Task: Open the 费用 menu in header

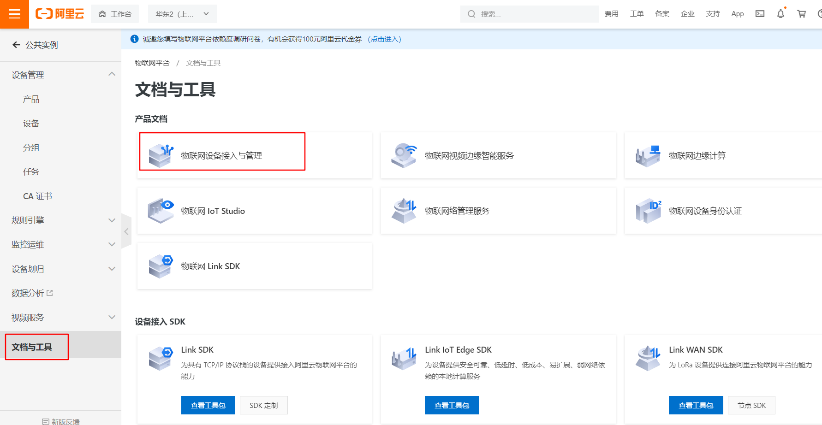Action: (x=611, y=14)
